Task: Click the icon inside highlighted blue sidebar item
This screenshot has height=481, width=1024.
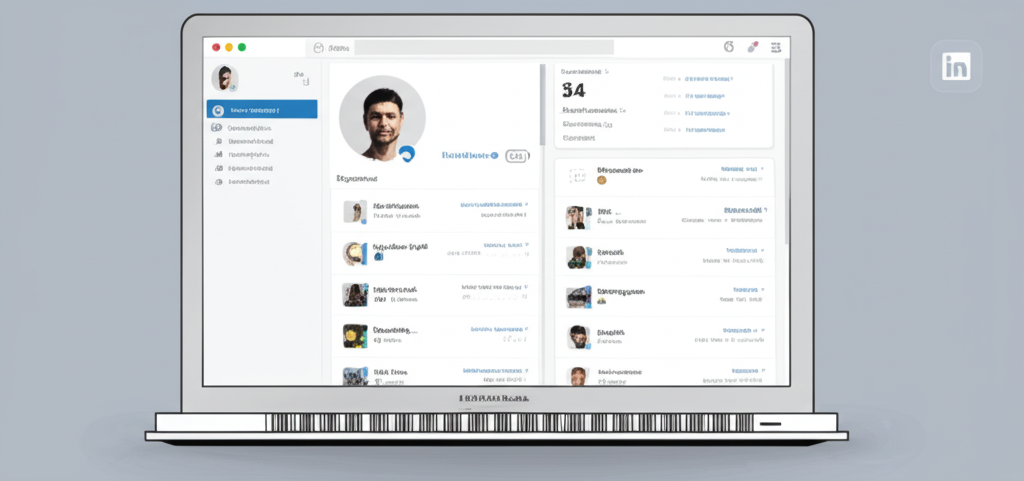Action: 217,110
